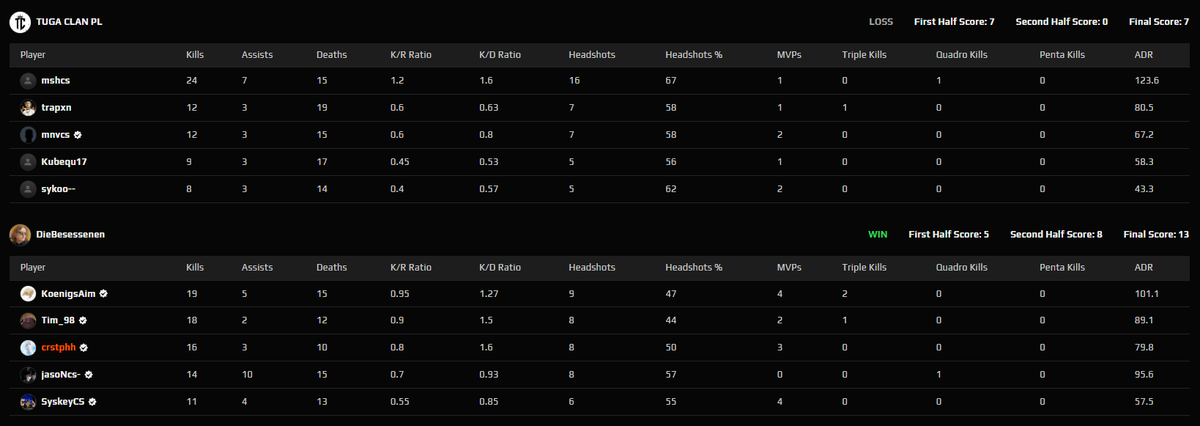Image resolution: width=1200 pixels, height=426 pixels.
Task: Select Headshots % header in DieBesessenen table
Action: [693, 268]
